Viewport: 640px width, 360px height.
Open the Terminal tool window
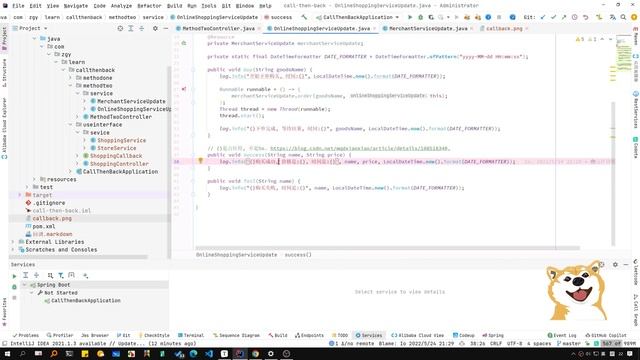point(191,335)
